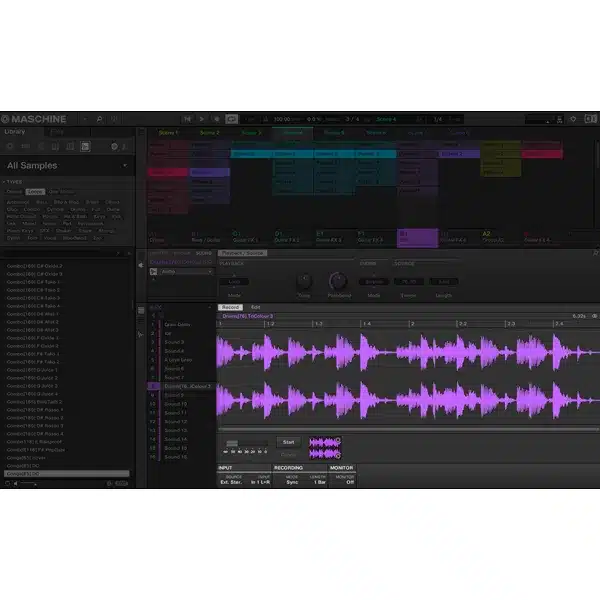The height and width of the screenshot is (600, 600).
Task: Select the highlighted purple G1 group
Action: pos(417,237)
